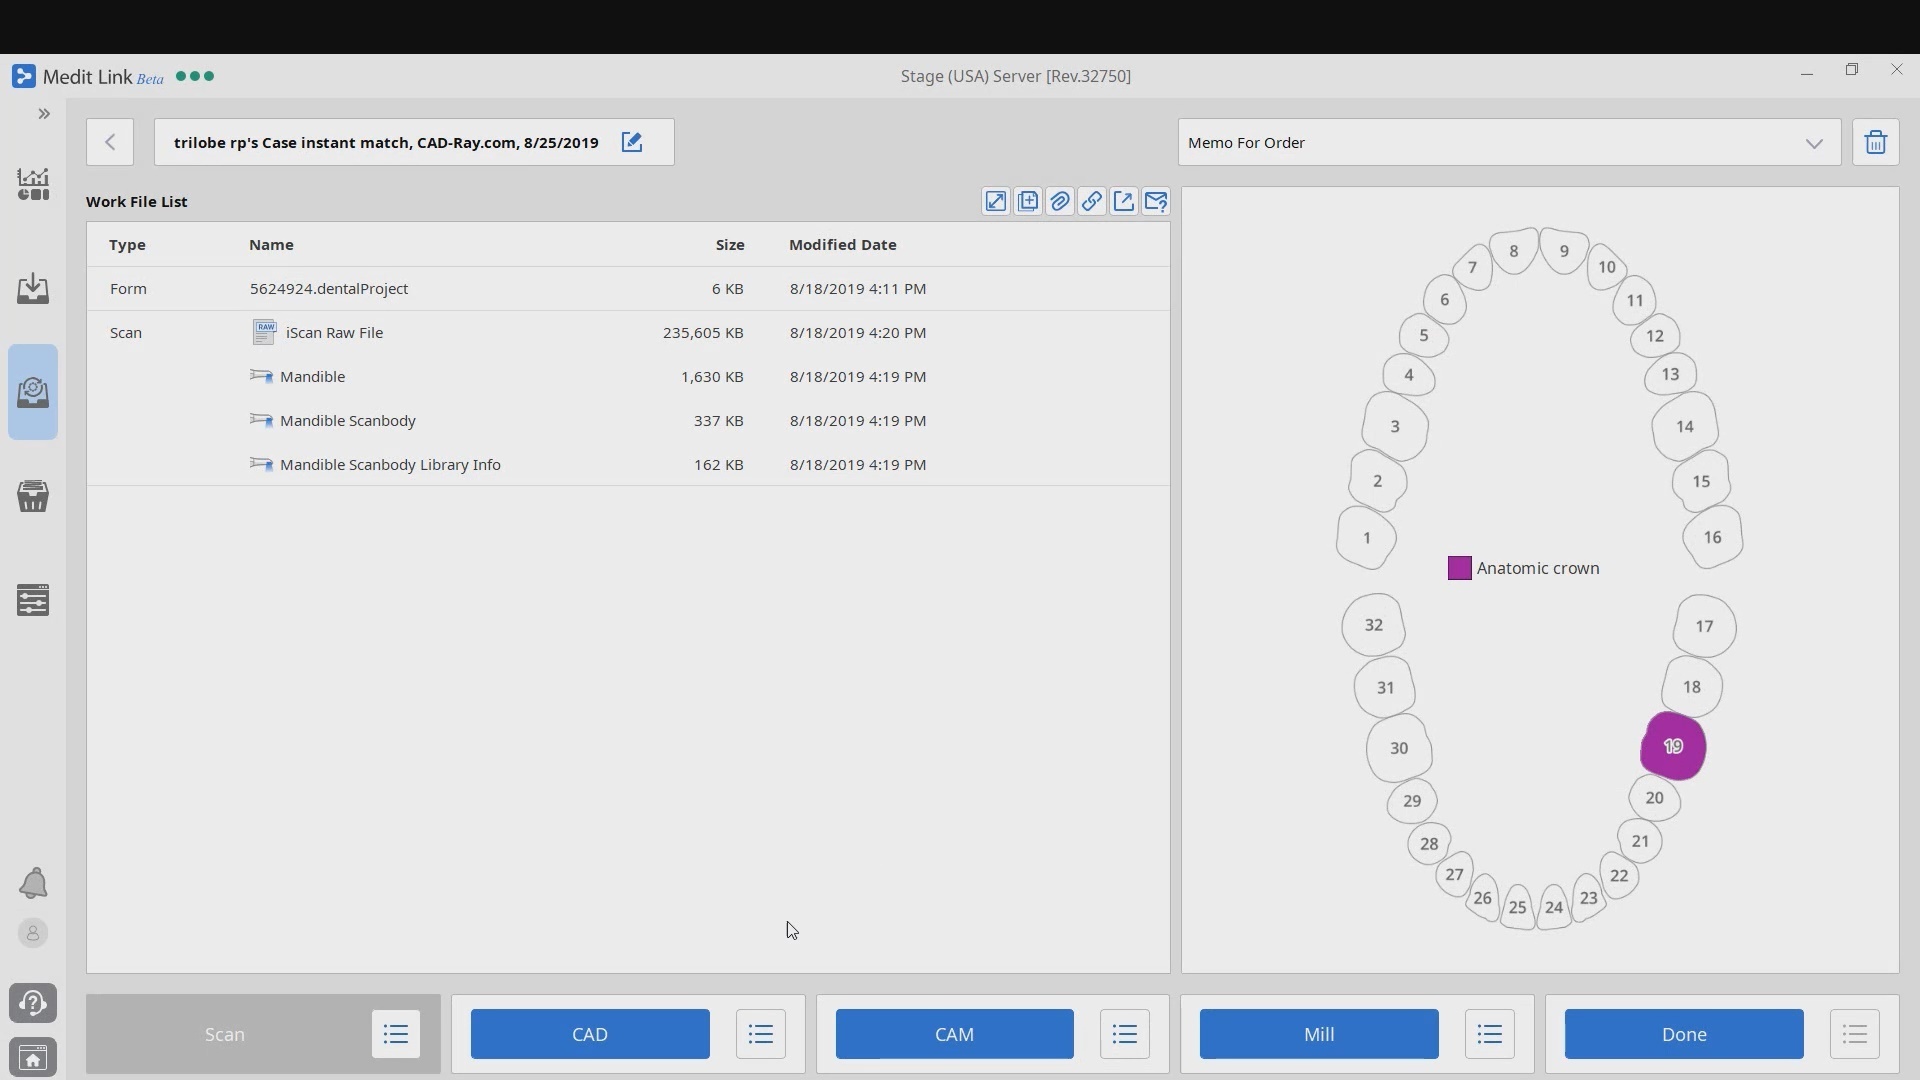
Task: Open the Inbox download tray icon in the sidebar
Action: [33, 288]
